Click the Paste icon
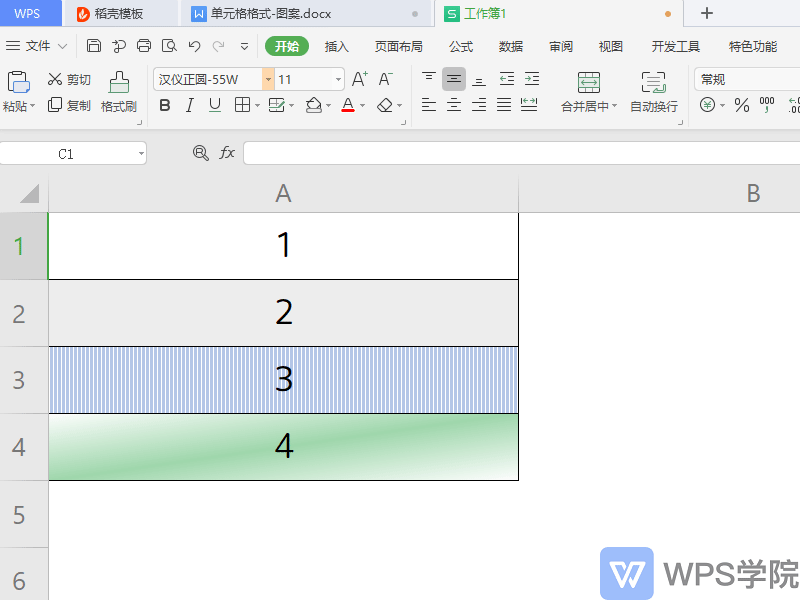This screenshot has width=800, height=600. pos(18,82)
